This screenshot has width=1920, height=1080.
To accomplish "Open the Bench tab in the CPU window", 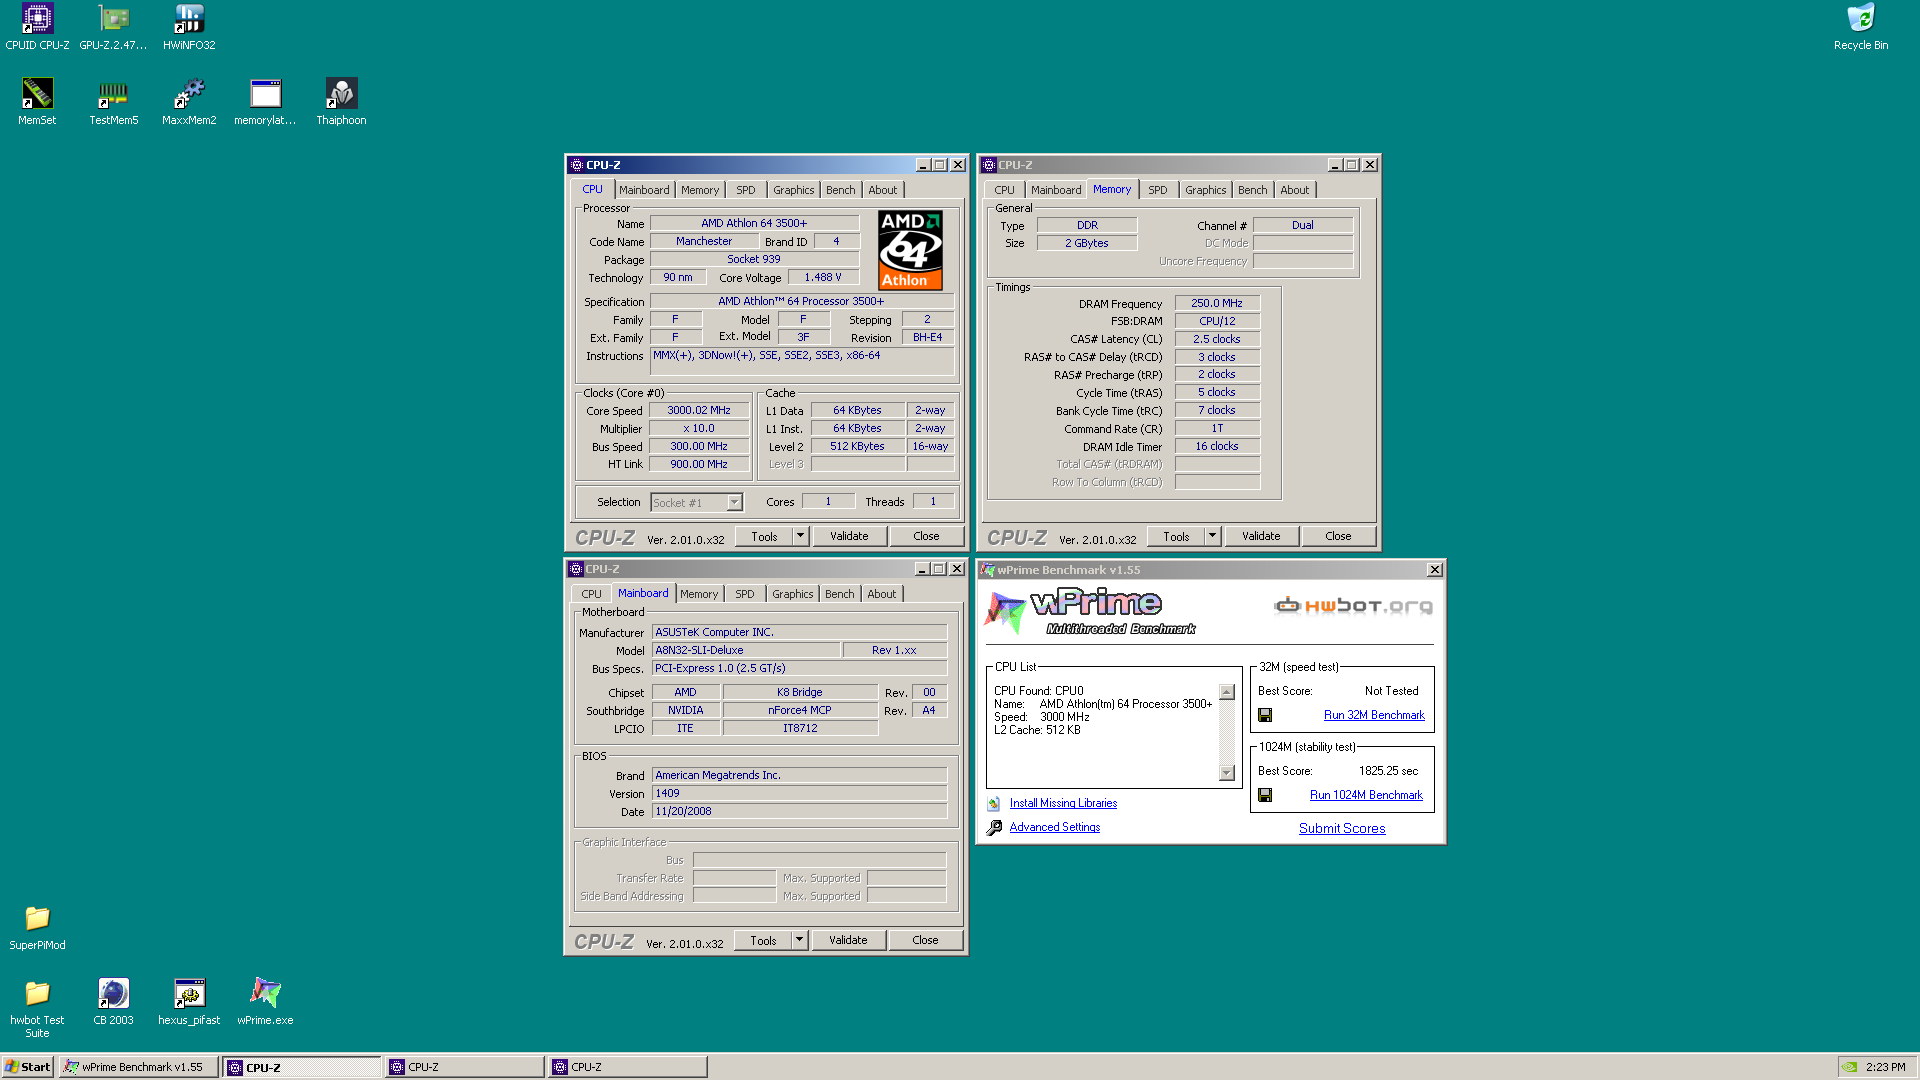I will click(x=841, y=190).
